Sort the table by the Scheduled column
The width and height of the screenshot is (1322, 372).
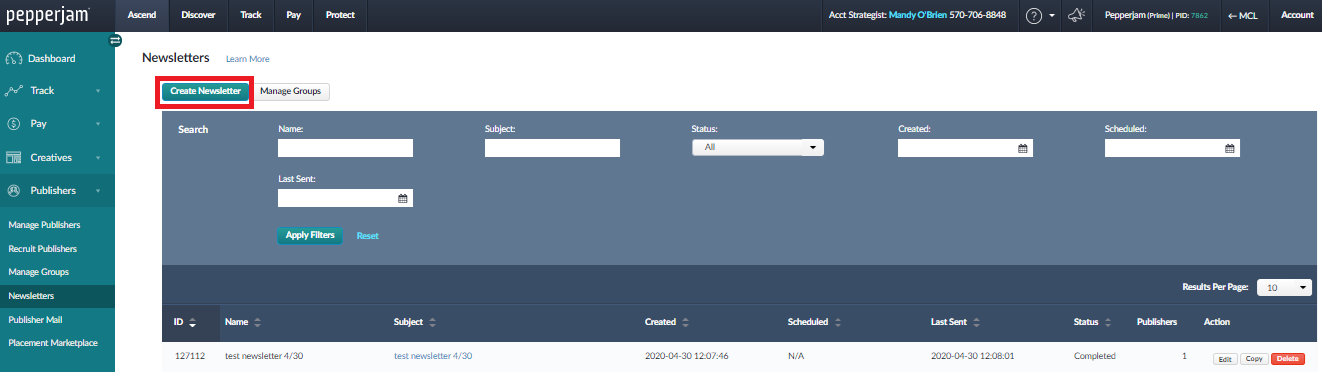838,322
